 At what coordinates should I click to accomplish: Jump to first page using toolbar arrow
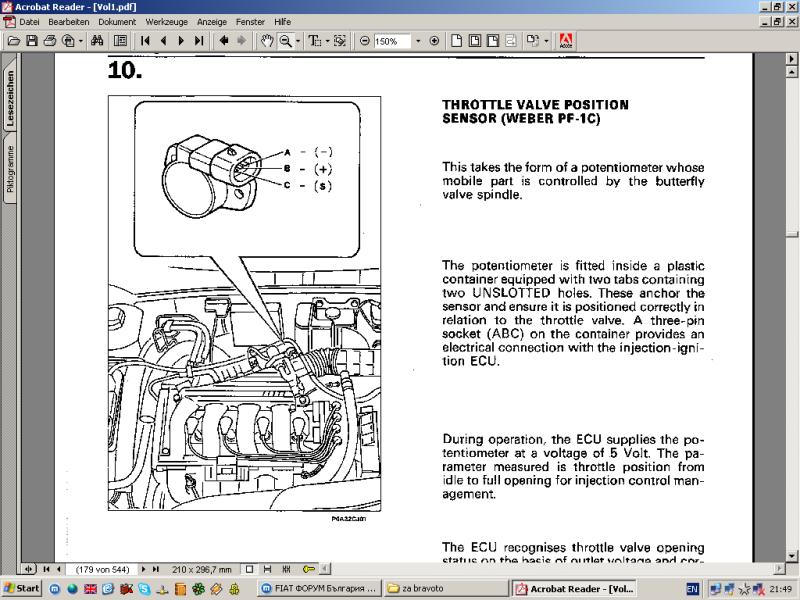145,41
